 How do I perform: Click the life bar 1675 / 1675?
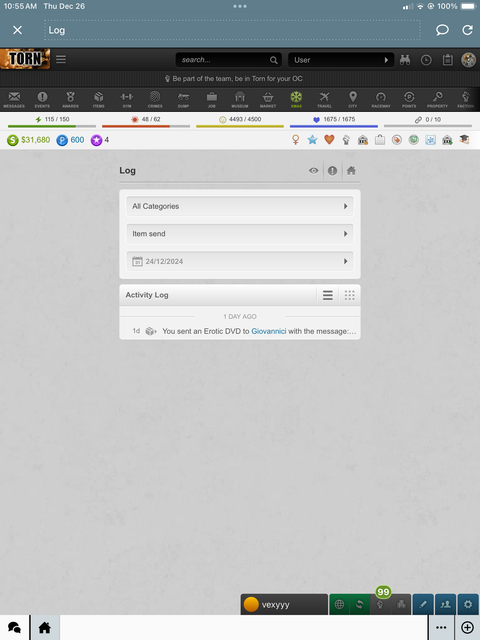tap(334, 121)
